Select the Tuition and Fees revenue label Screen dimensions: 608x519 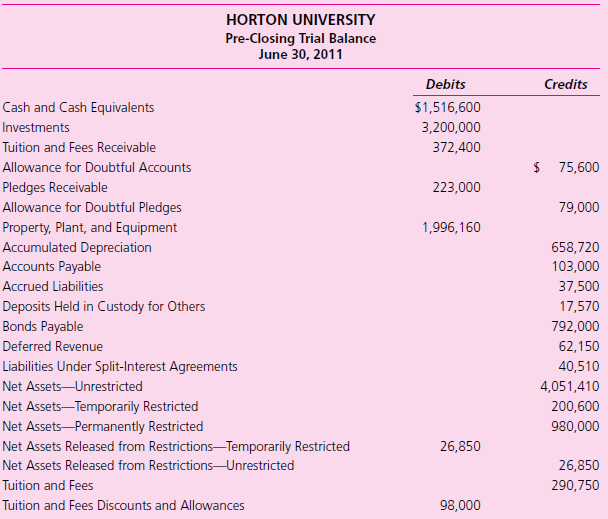click(48, 486)
